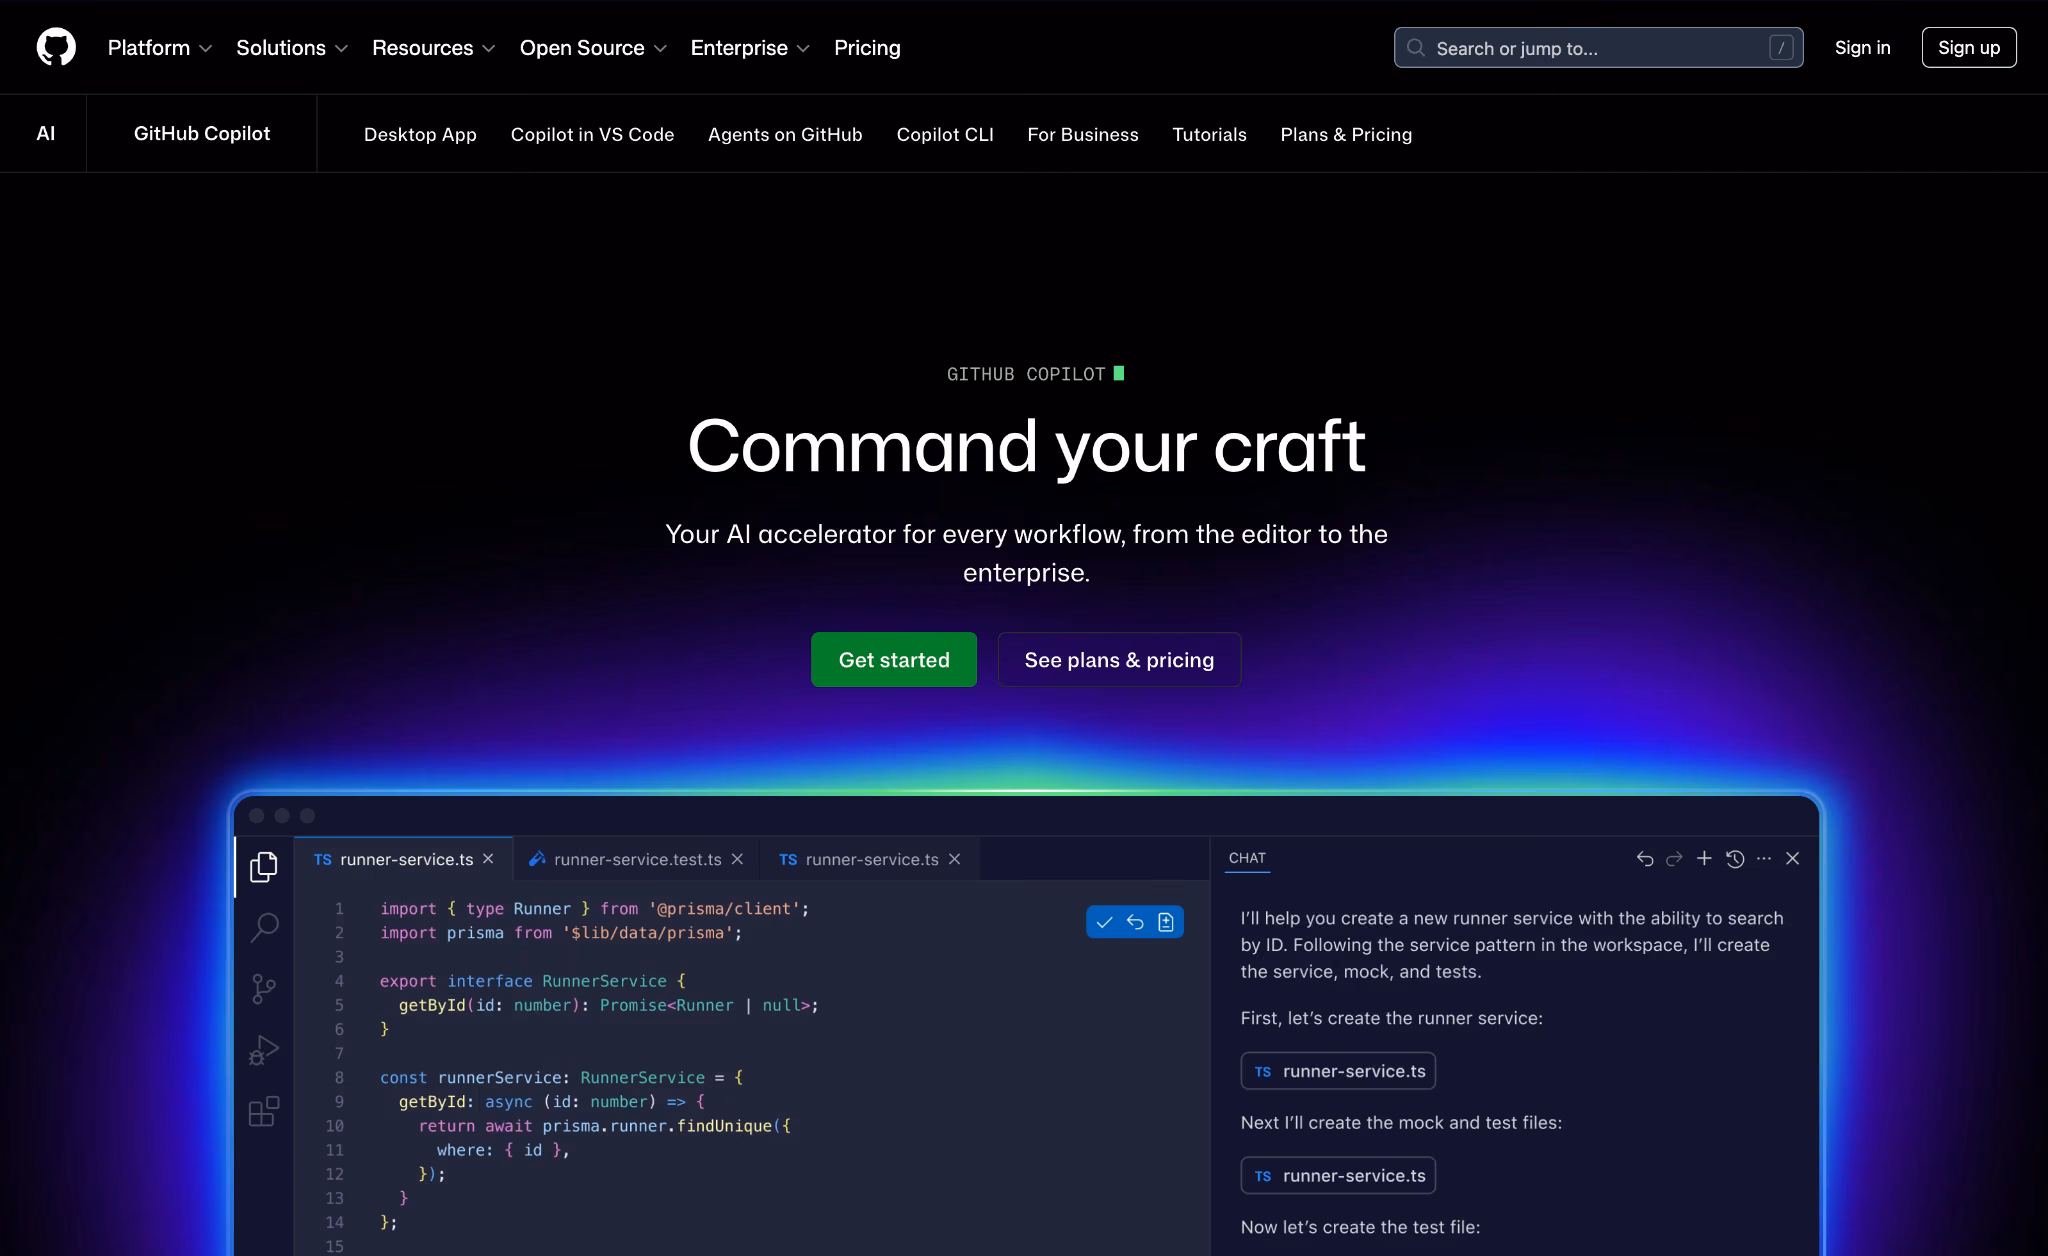The height and width of the screenshot is (1256, 2048).
Task: Open the For Business link
Action: click(x=1083, y=134)
